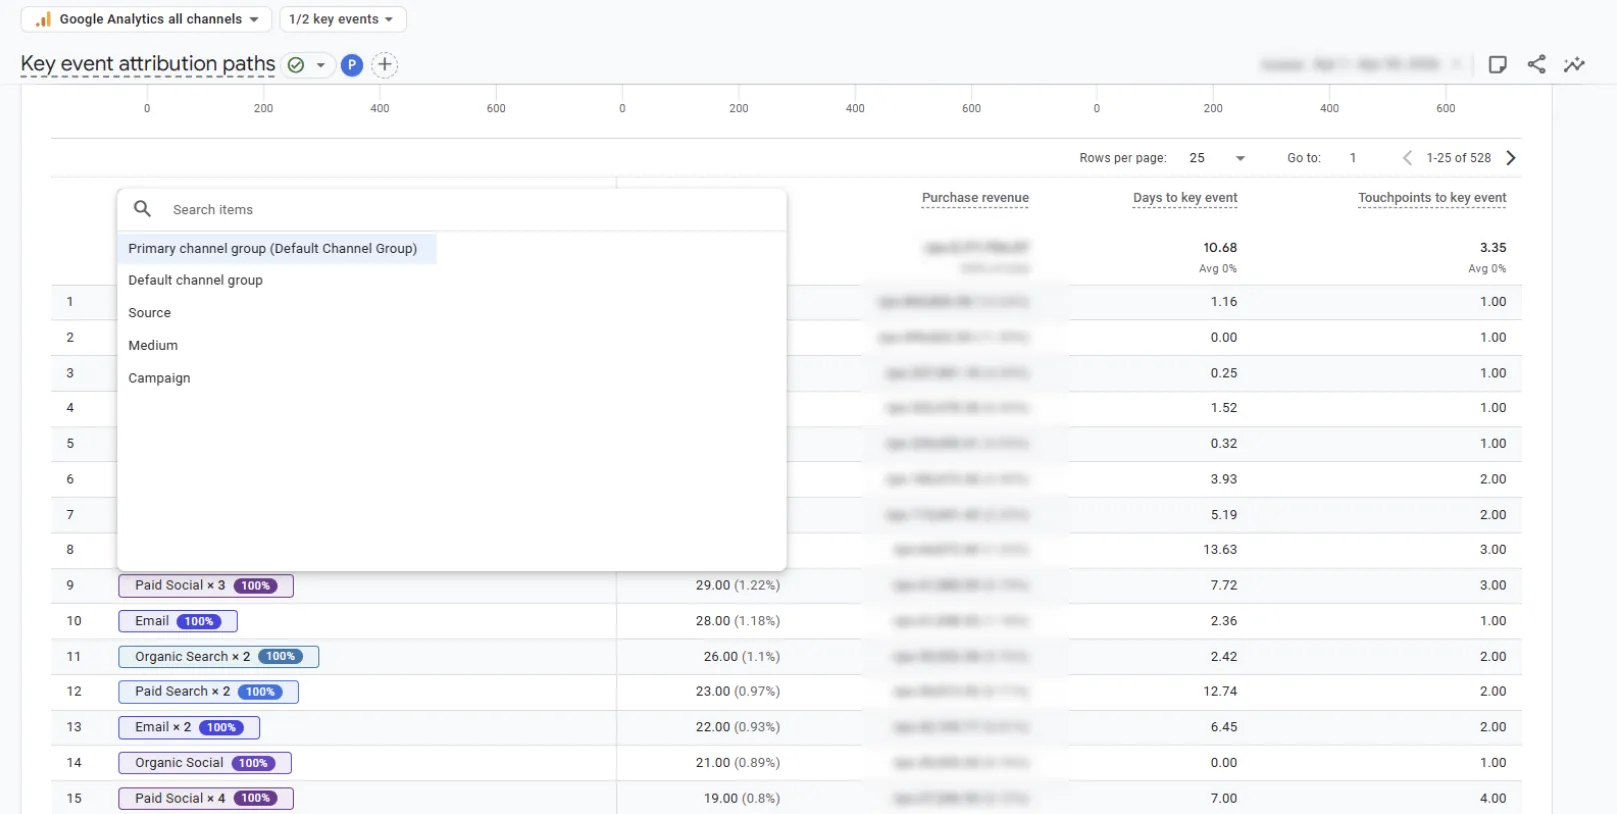Image resolution: width=1617 pixels, height=814 pixels.
Task: Click the 23.00 (0.97%) key events cell
Action: point(738,691)
